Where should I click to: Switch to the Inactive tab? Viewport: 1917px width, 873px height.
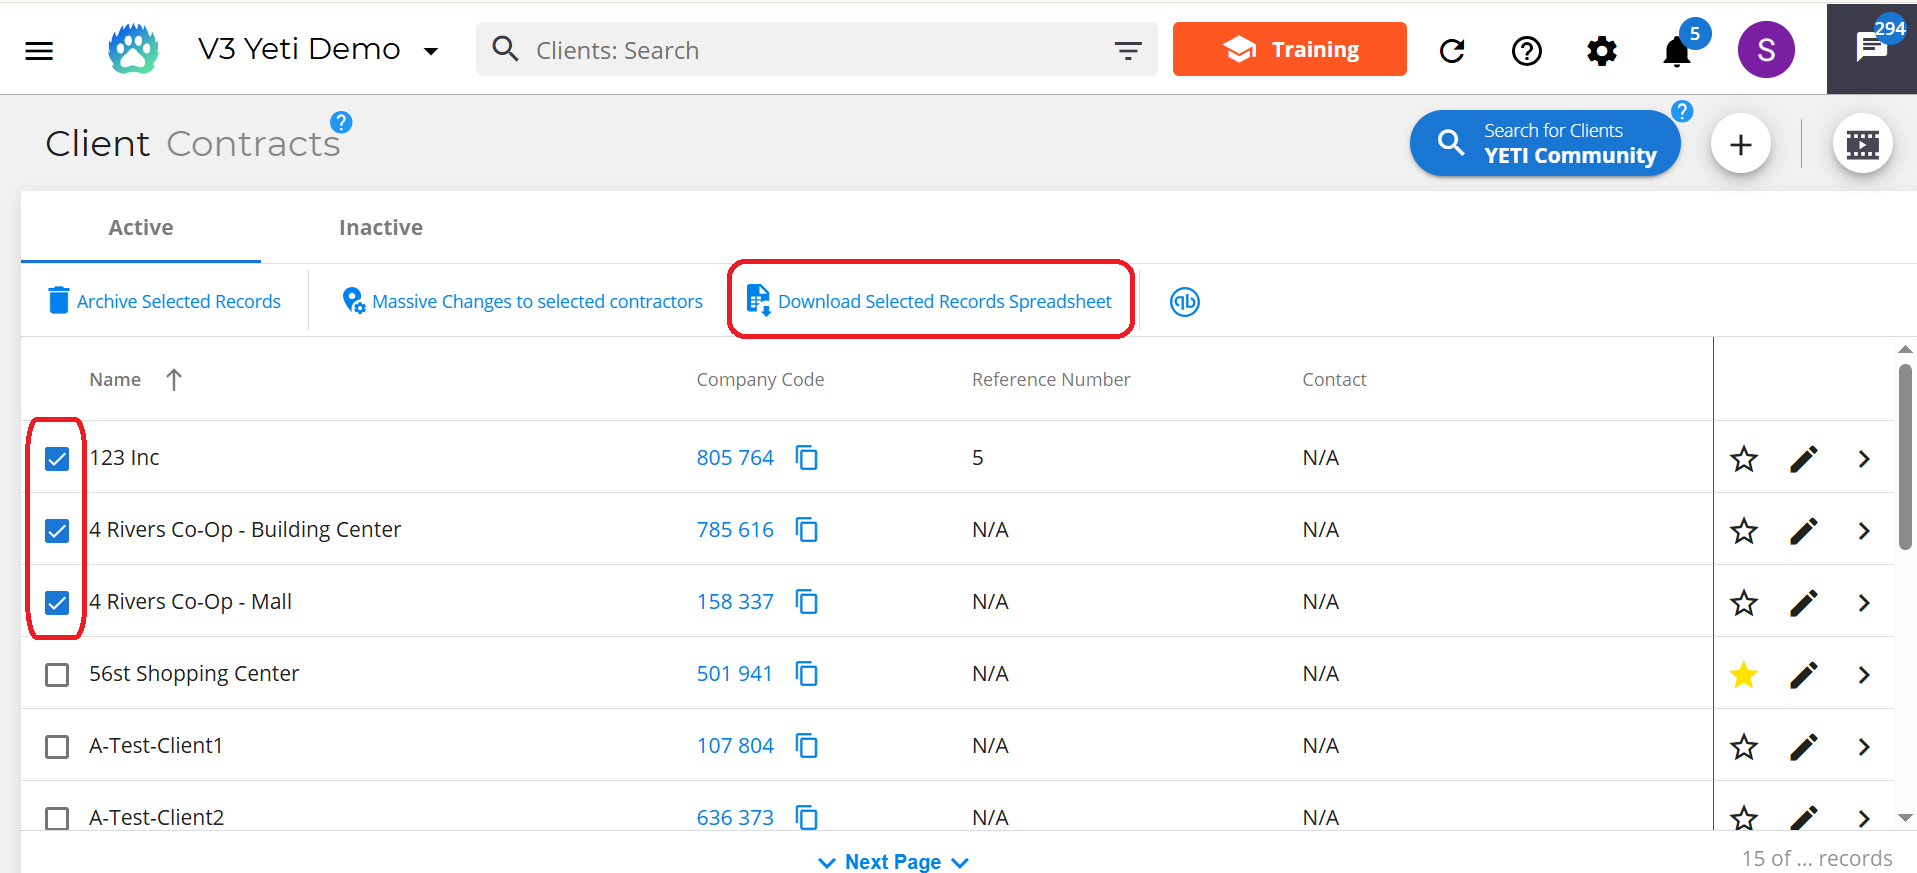click(x=381, y=227)
